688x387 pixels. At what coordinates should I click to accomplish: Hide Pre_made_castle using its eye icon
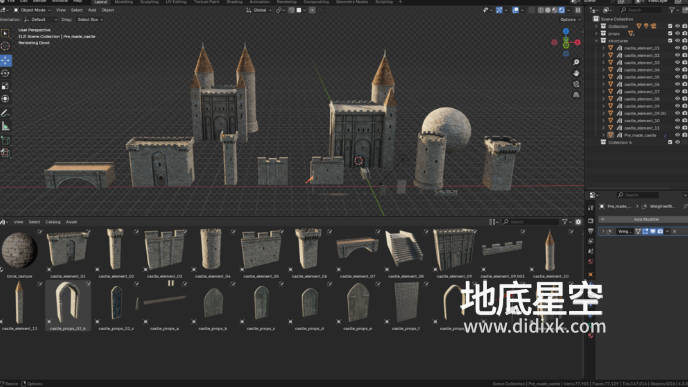tap(677, 135)
